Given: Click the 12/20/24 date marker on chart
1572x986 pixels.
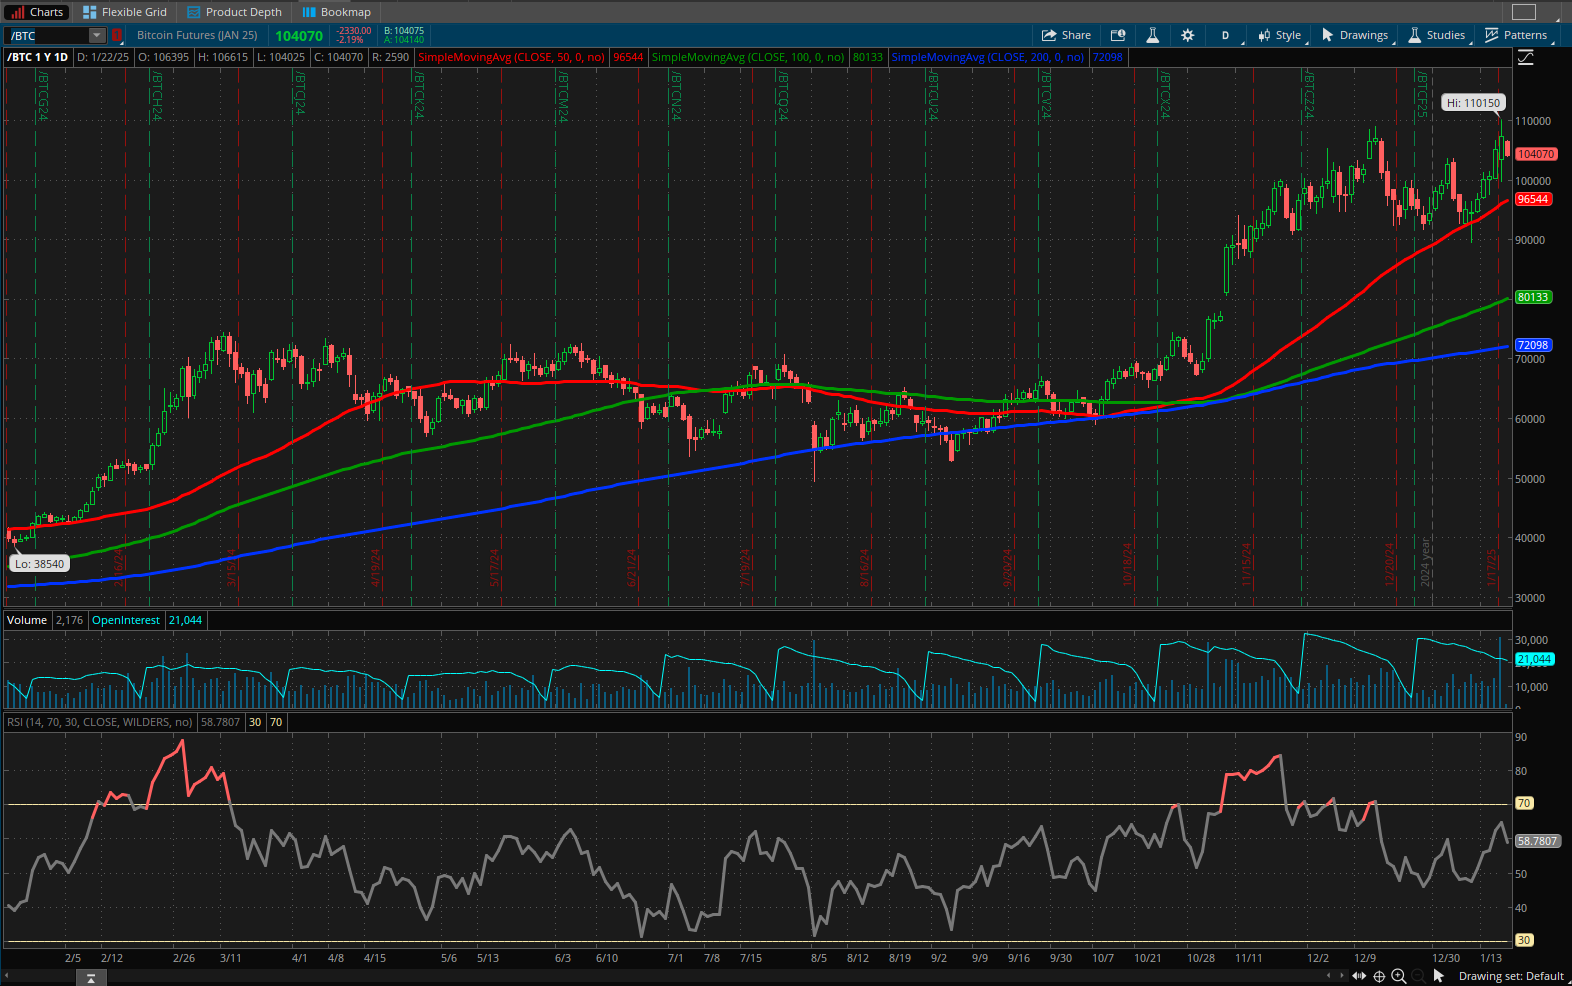Looking at the screenshot, I should click(1390, 565).
